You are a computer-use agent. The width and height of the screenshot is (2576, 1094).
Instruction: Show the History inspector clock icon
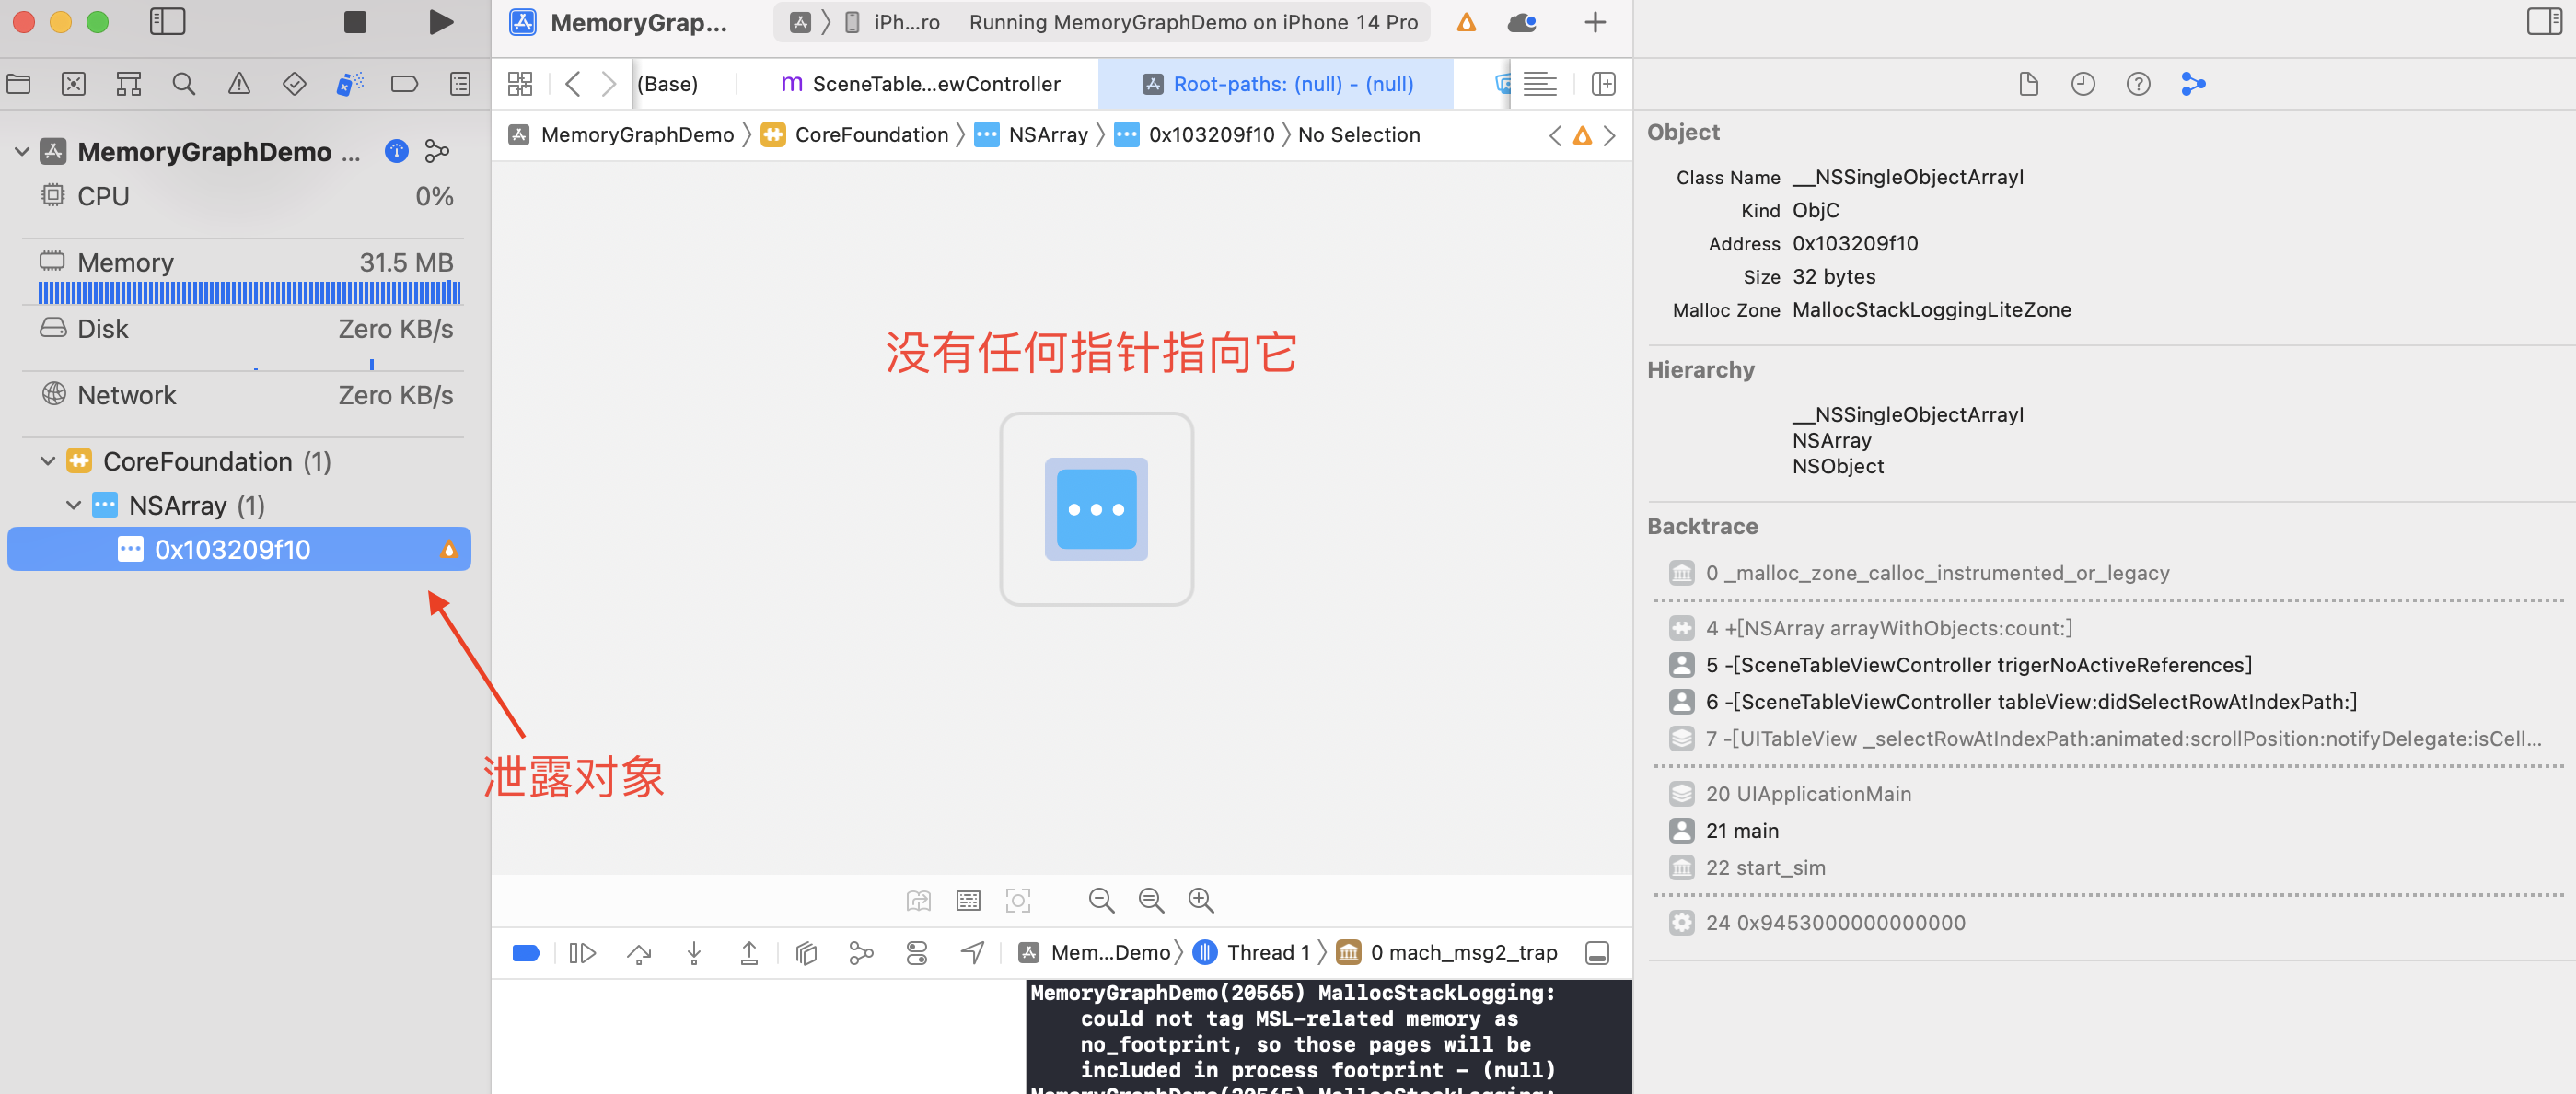coord(2083,84)
